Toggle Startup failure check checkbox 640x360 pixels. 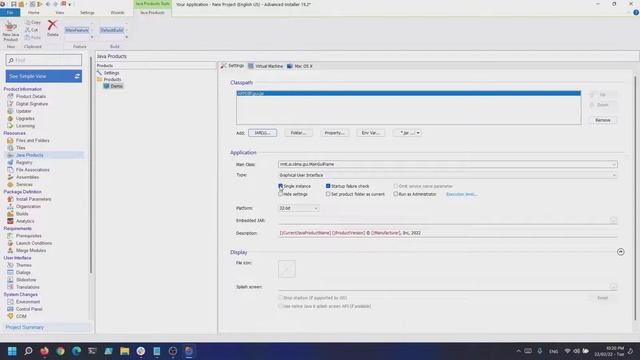pos(328,186)
